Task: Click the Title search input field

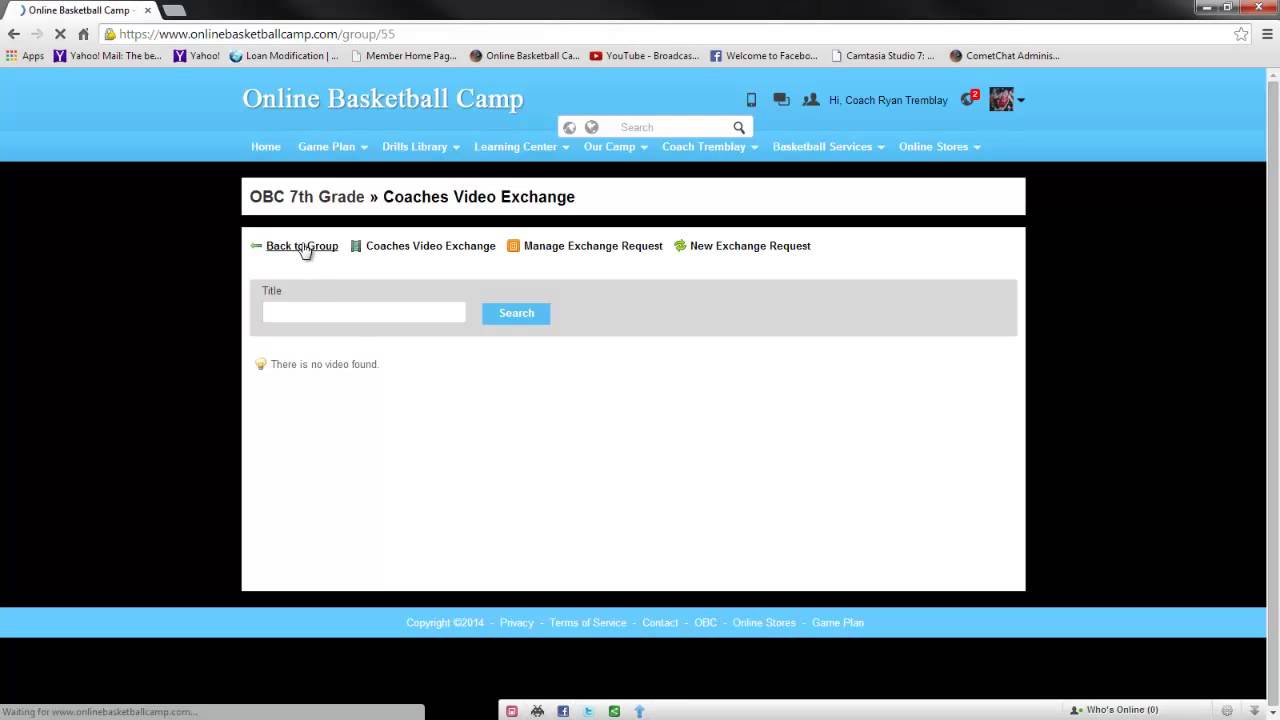Action: (364, 313)
